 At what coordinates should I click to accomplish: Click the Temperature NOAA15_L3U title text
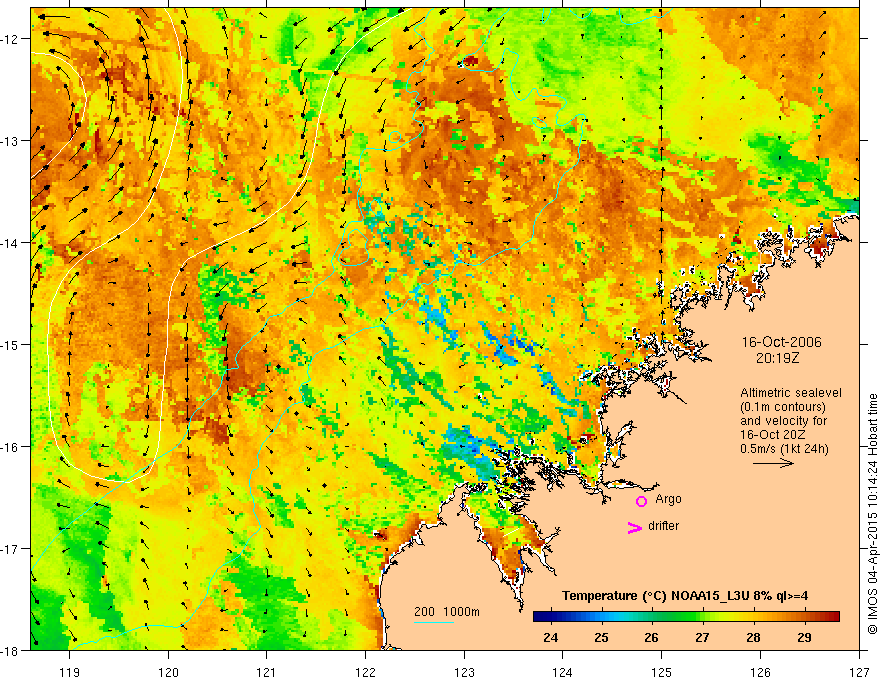coord(685,595)
